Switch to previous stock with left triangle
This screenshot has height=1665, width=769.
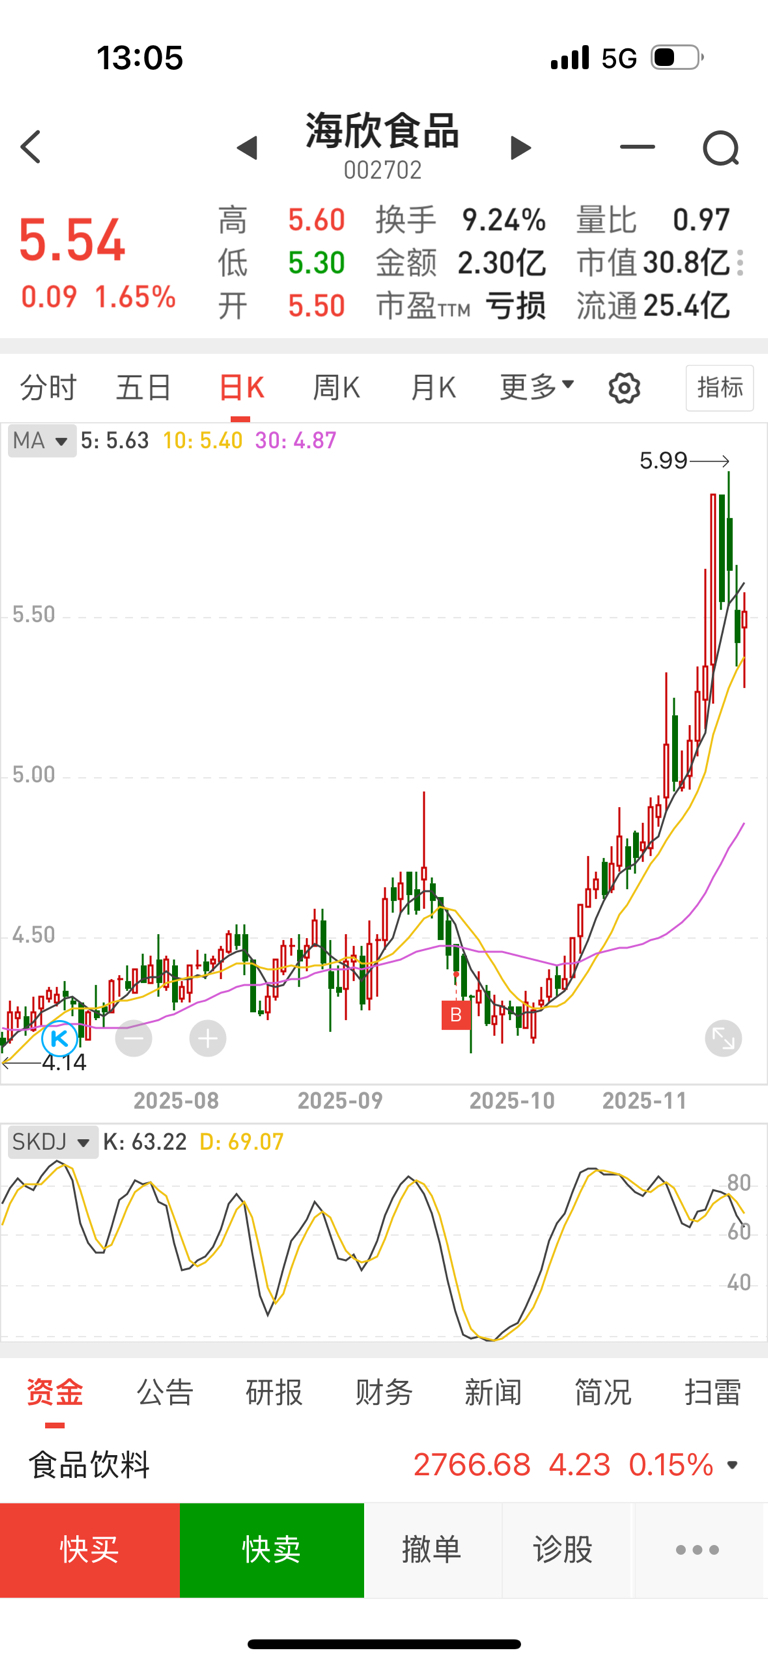pyautogui.click(x=247, y=148)
